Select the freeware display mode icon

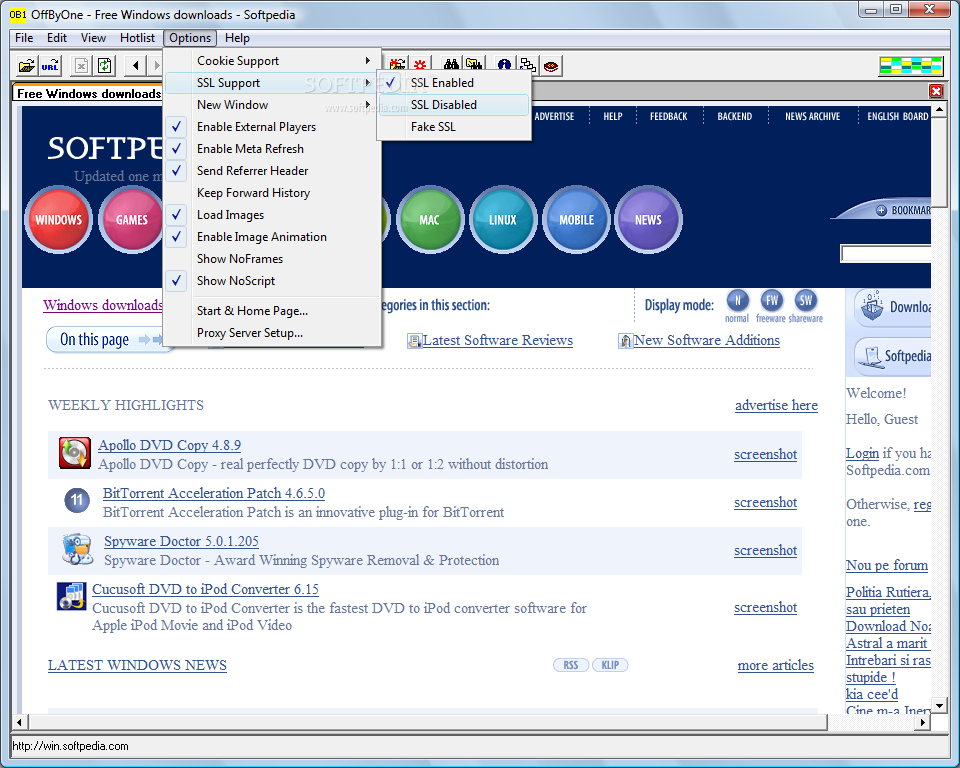click(771, 301)
